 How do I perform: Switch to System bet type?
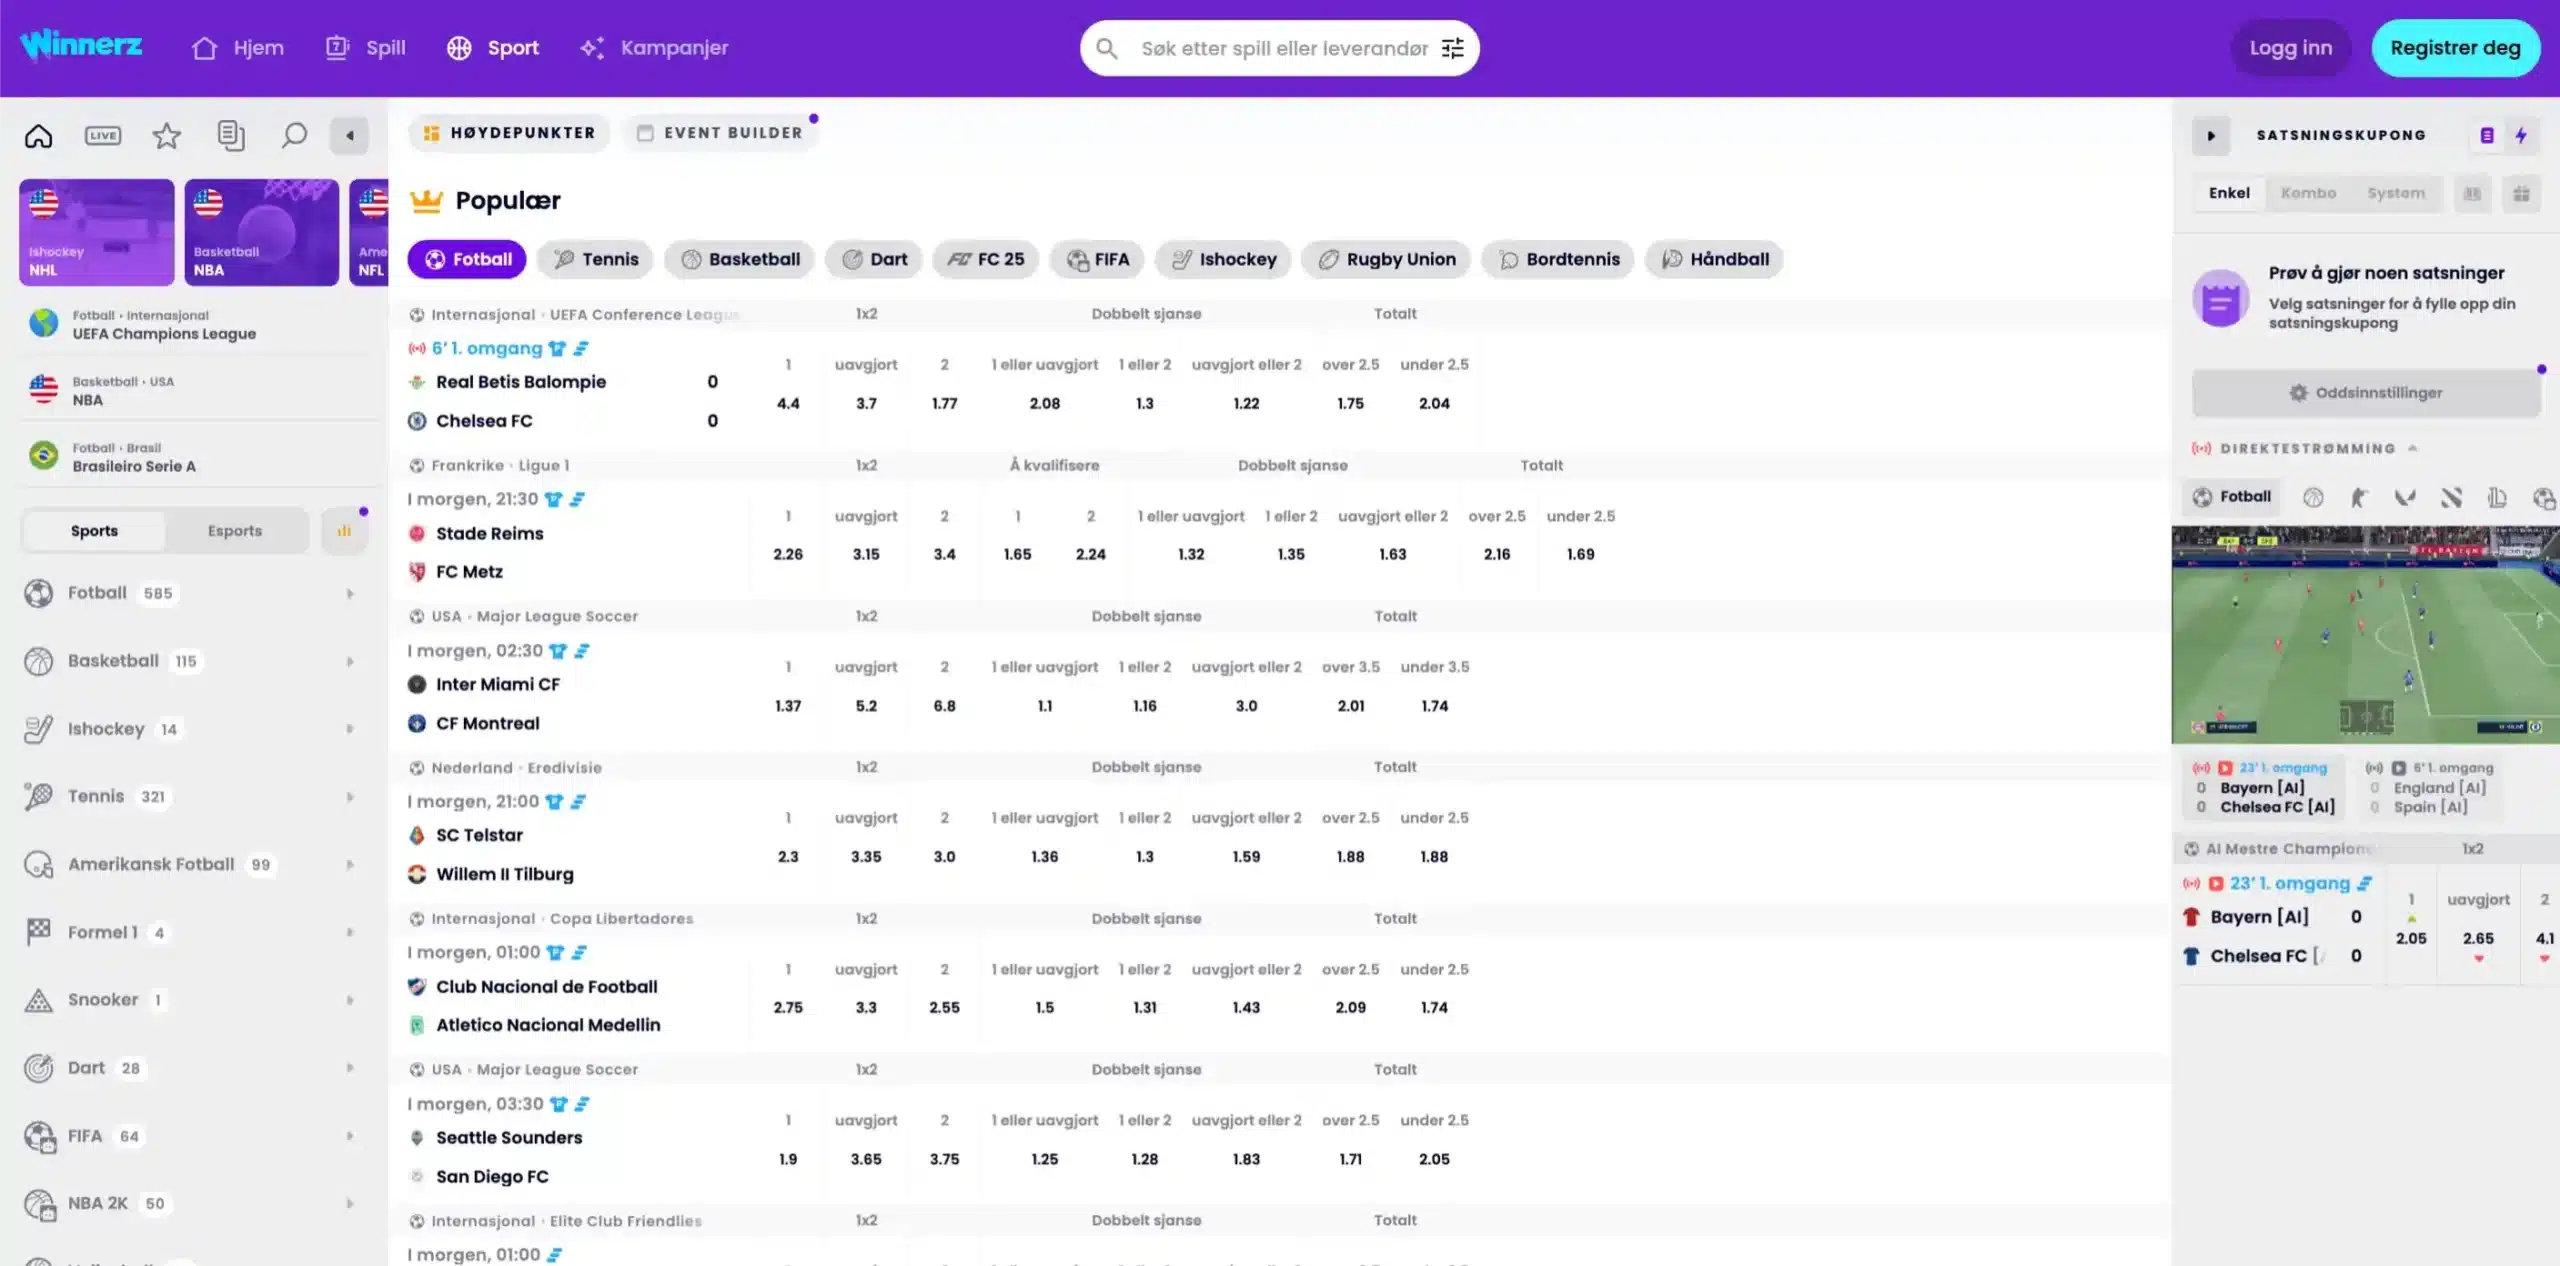tap(2395, 193)
